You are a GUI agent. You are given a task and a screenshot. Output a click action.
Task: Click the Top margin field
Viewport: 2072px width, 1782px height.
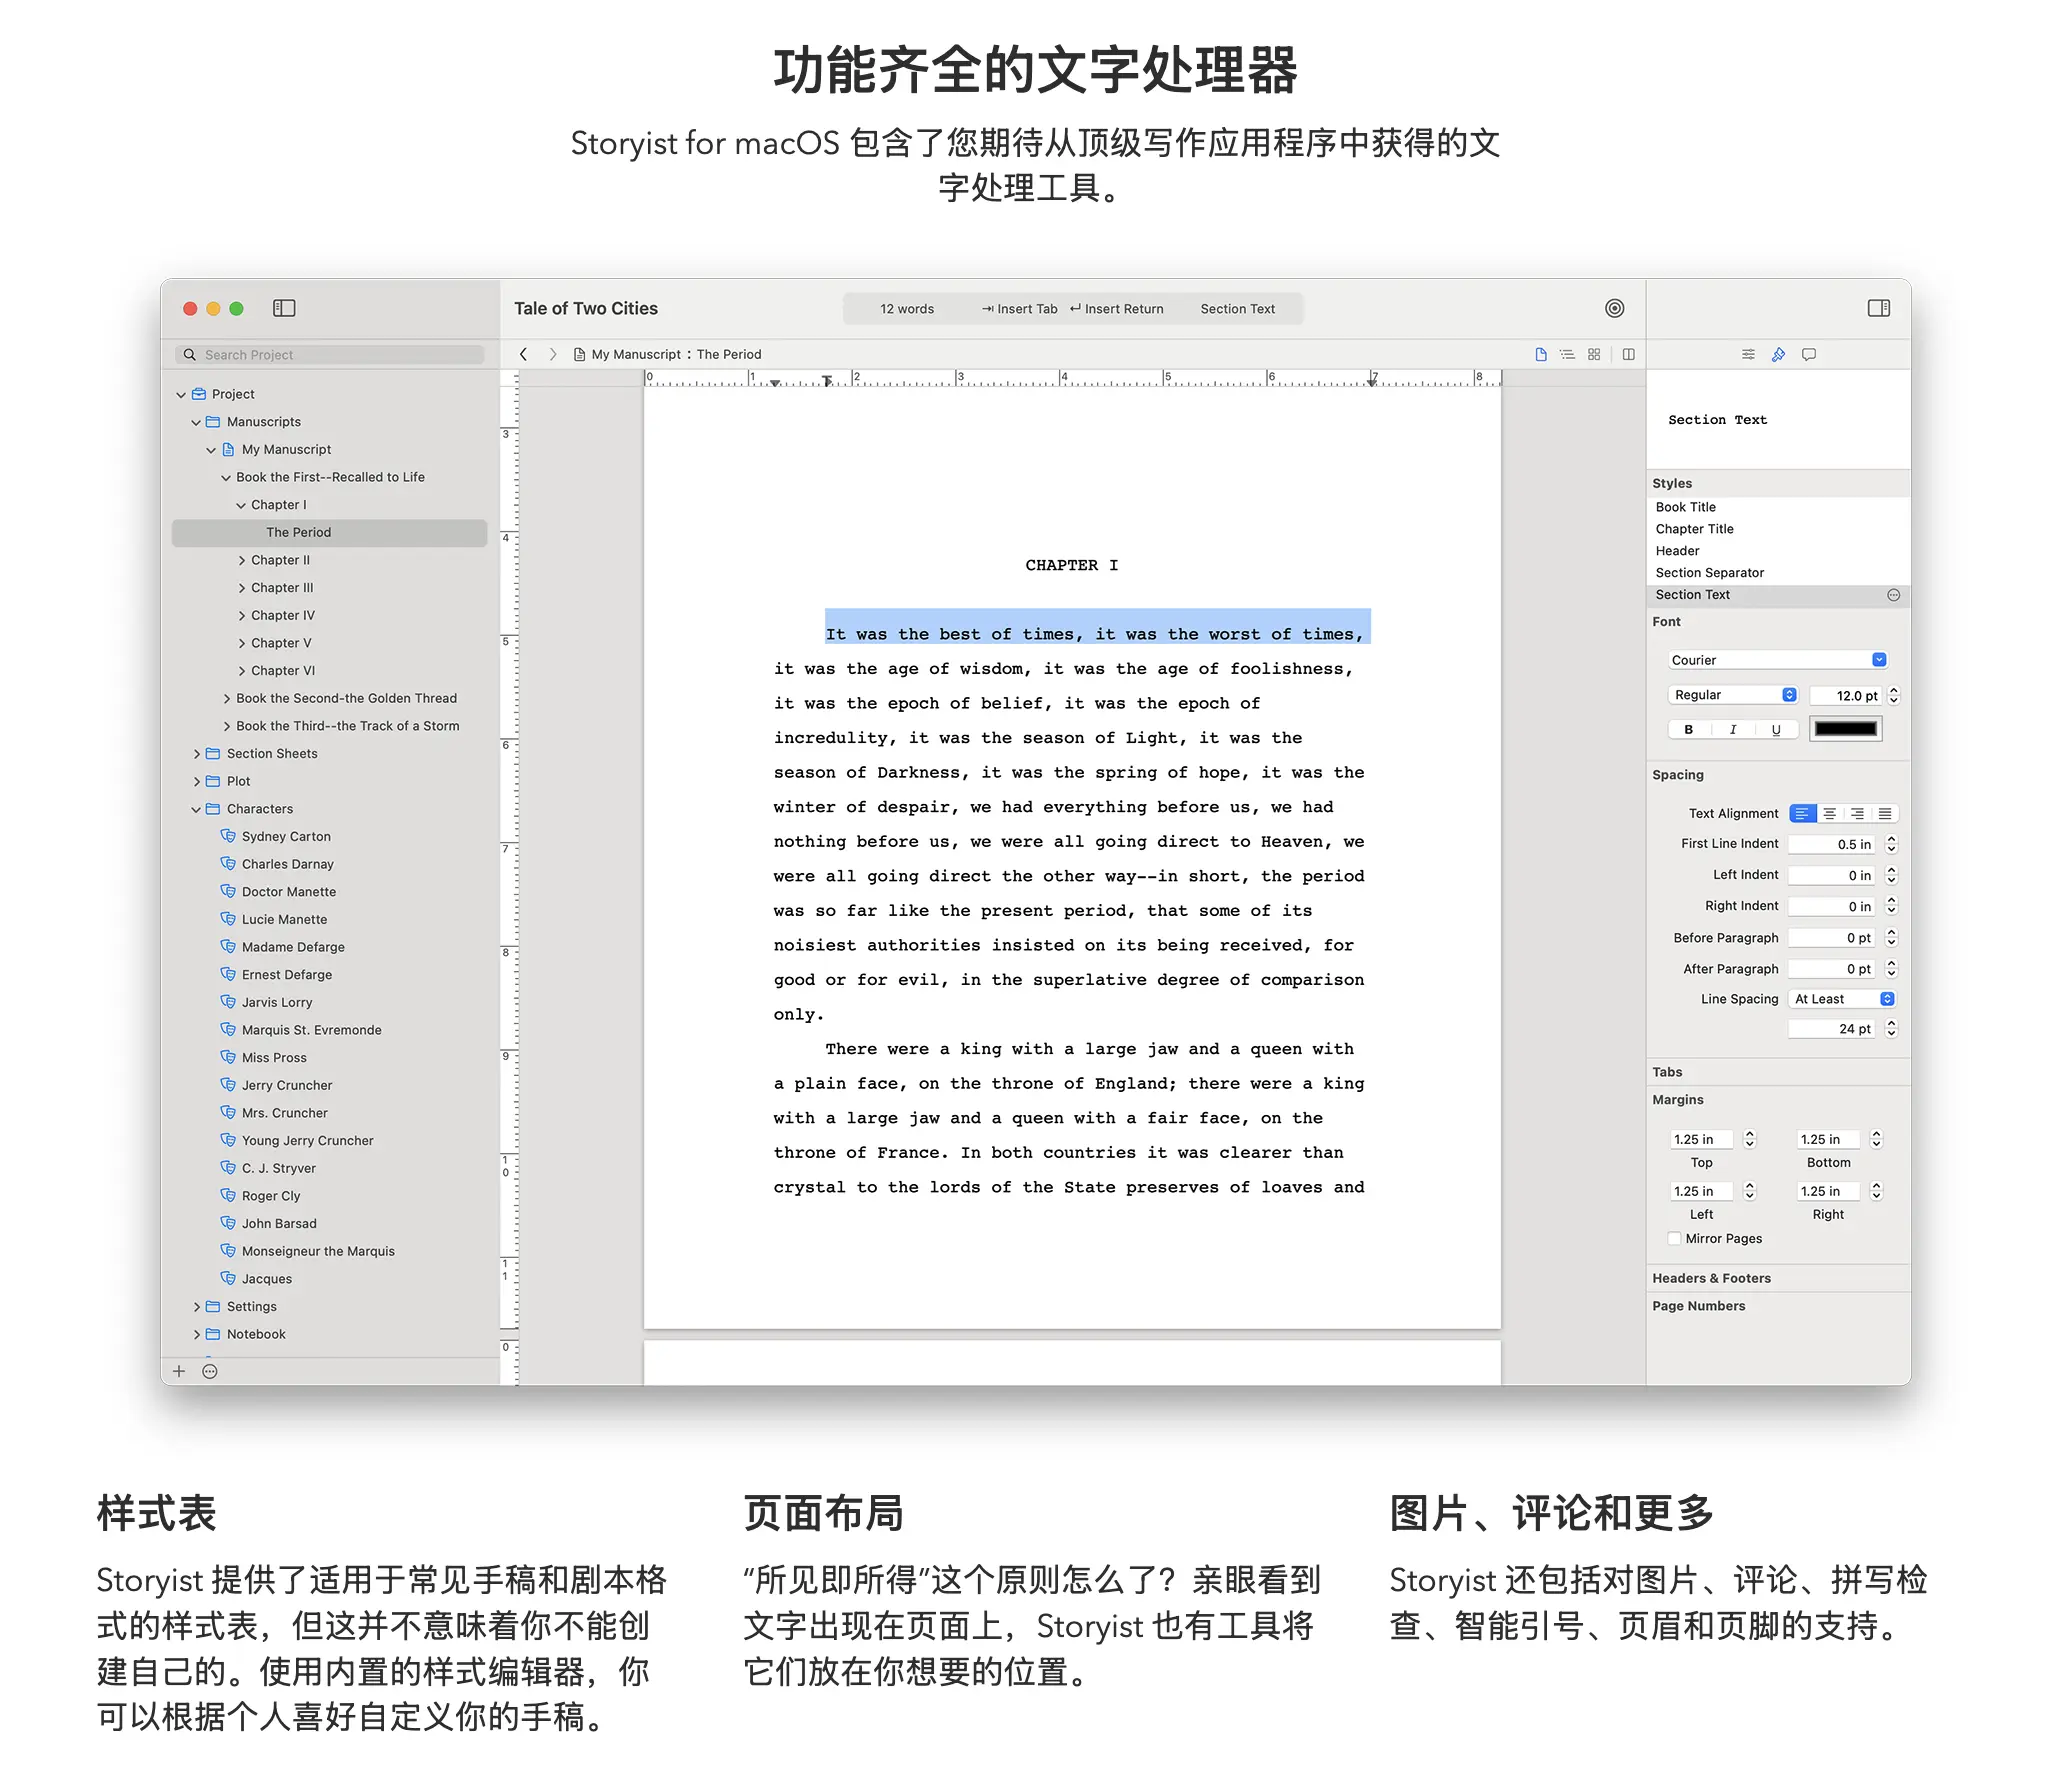tap(1702, 1139)
